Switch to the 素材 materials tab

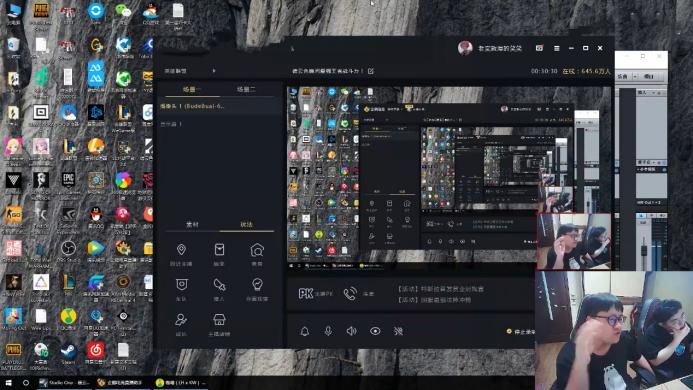coord(192,225)
